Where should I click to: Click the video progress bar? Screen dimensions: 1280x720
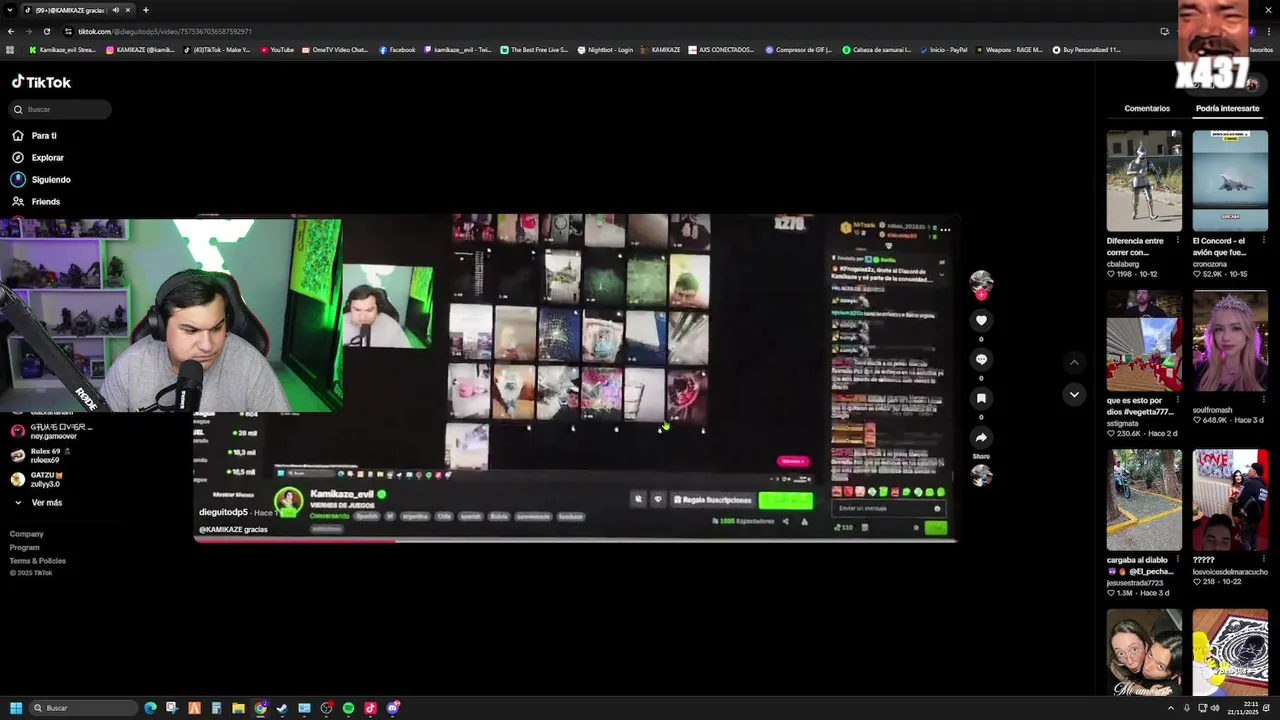575,540
